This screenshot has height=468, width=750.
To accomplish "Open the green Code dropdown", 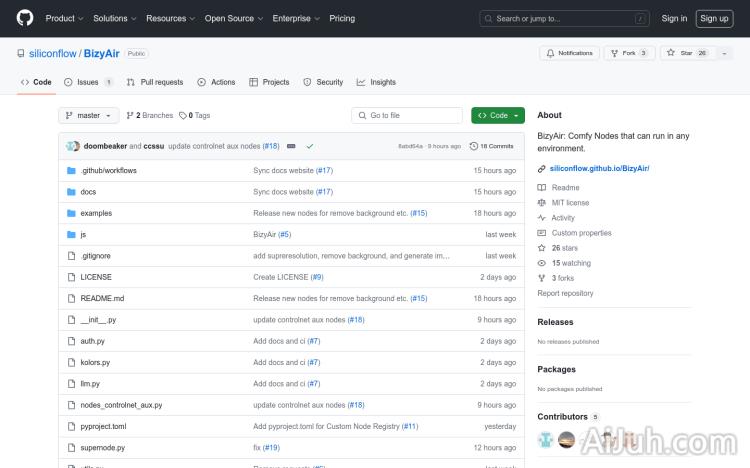I will pyautogui.click(x=498, y=116).
